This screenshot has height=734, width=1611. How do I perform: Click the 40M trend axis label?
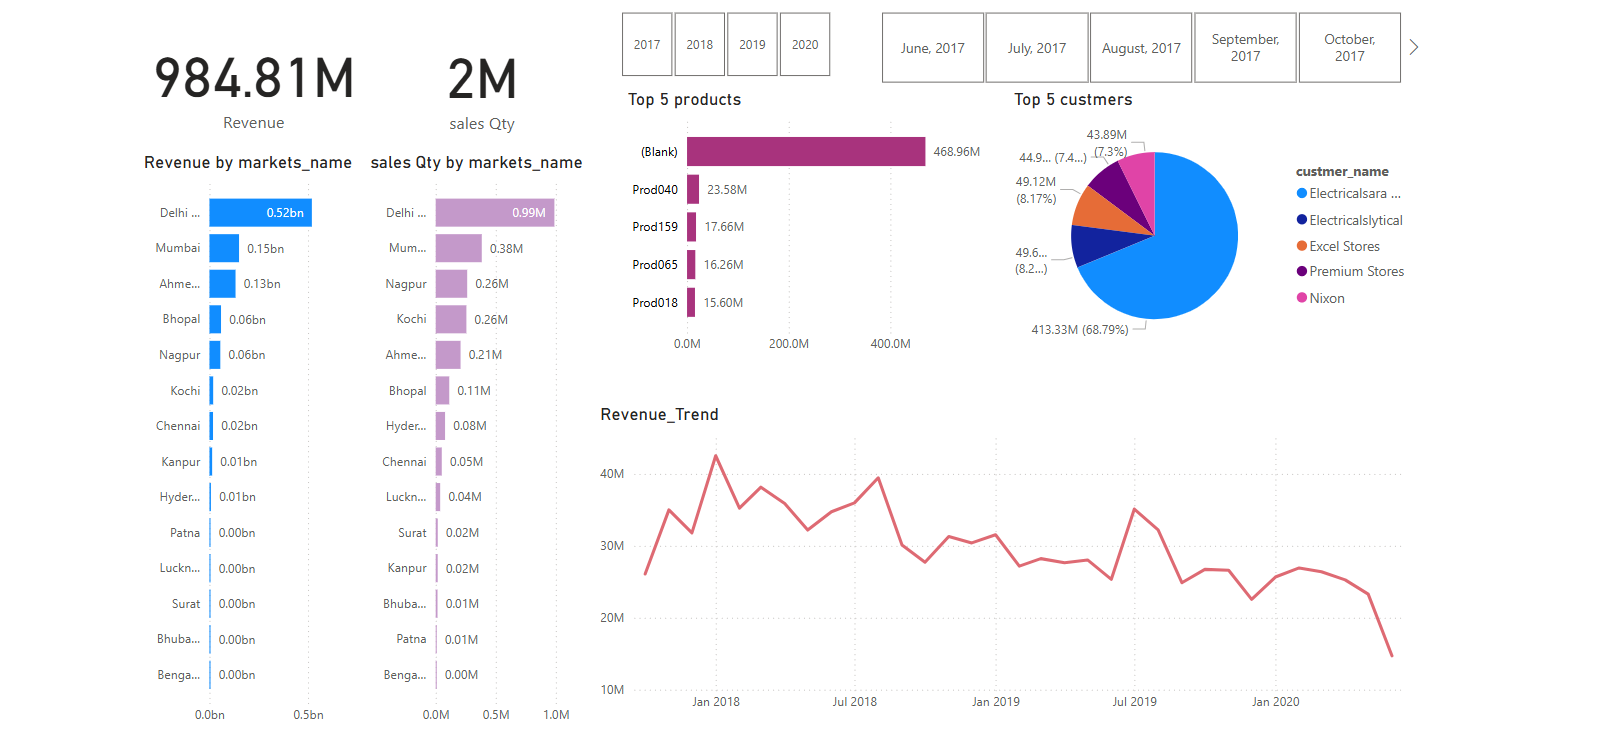pyautogui.click(x=612, y=474)
